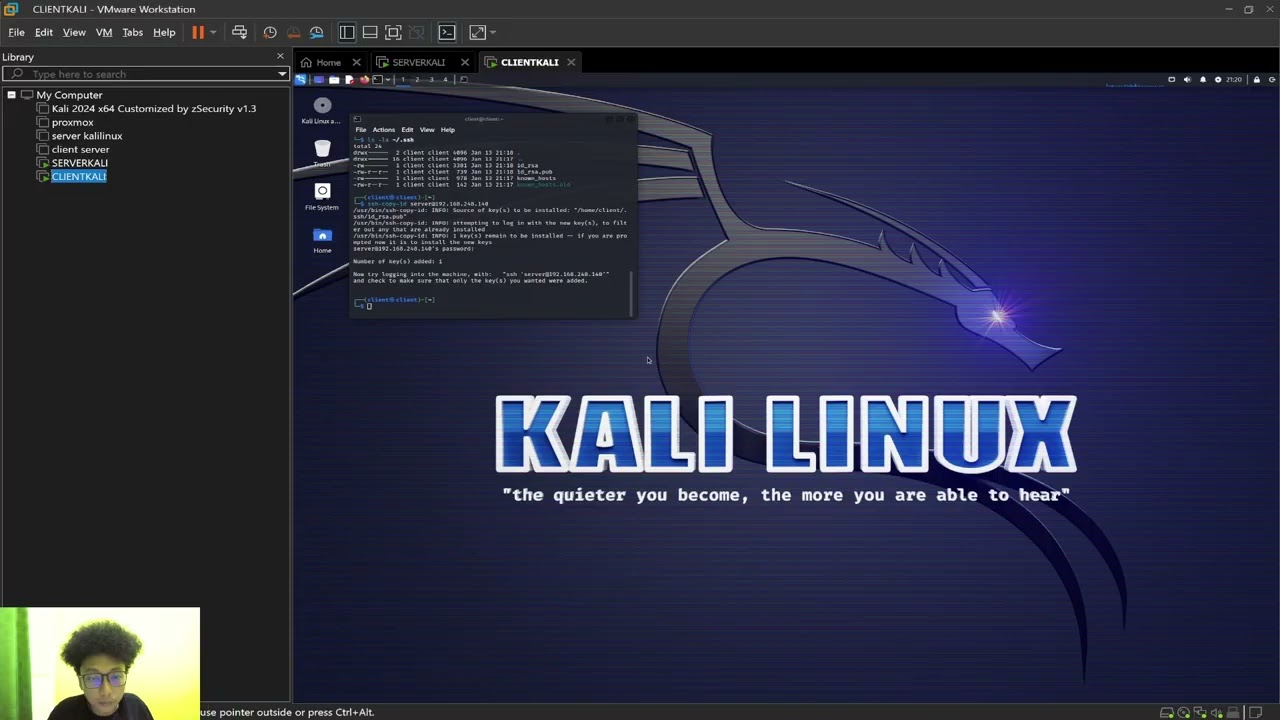This screenshot has height=720, width=1280.
Task: Select the proxmox VM in the library
Action: [x=72, y=122]
